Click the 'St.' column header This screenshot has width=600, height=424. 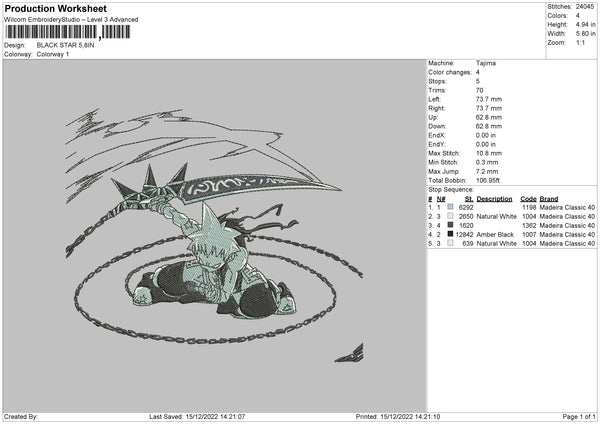[x=469, y=199]
